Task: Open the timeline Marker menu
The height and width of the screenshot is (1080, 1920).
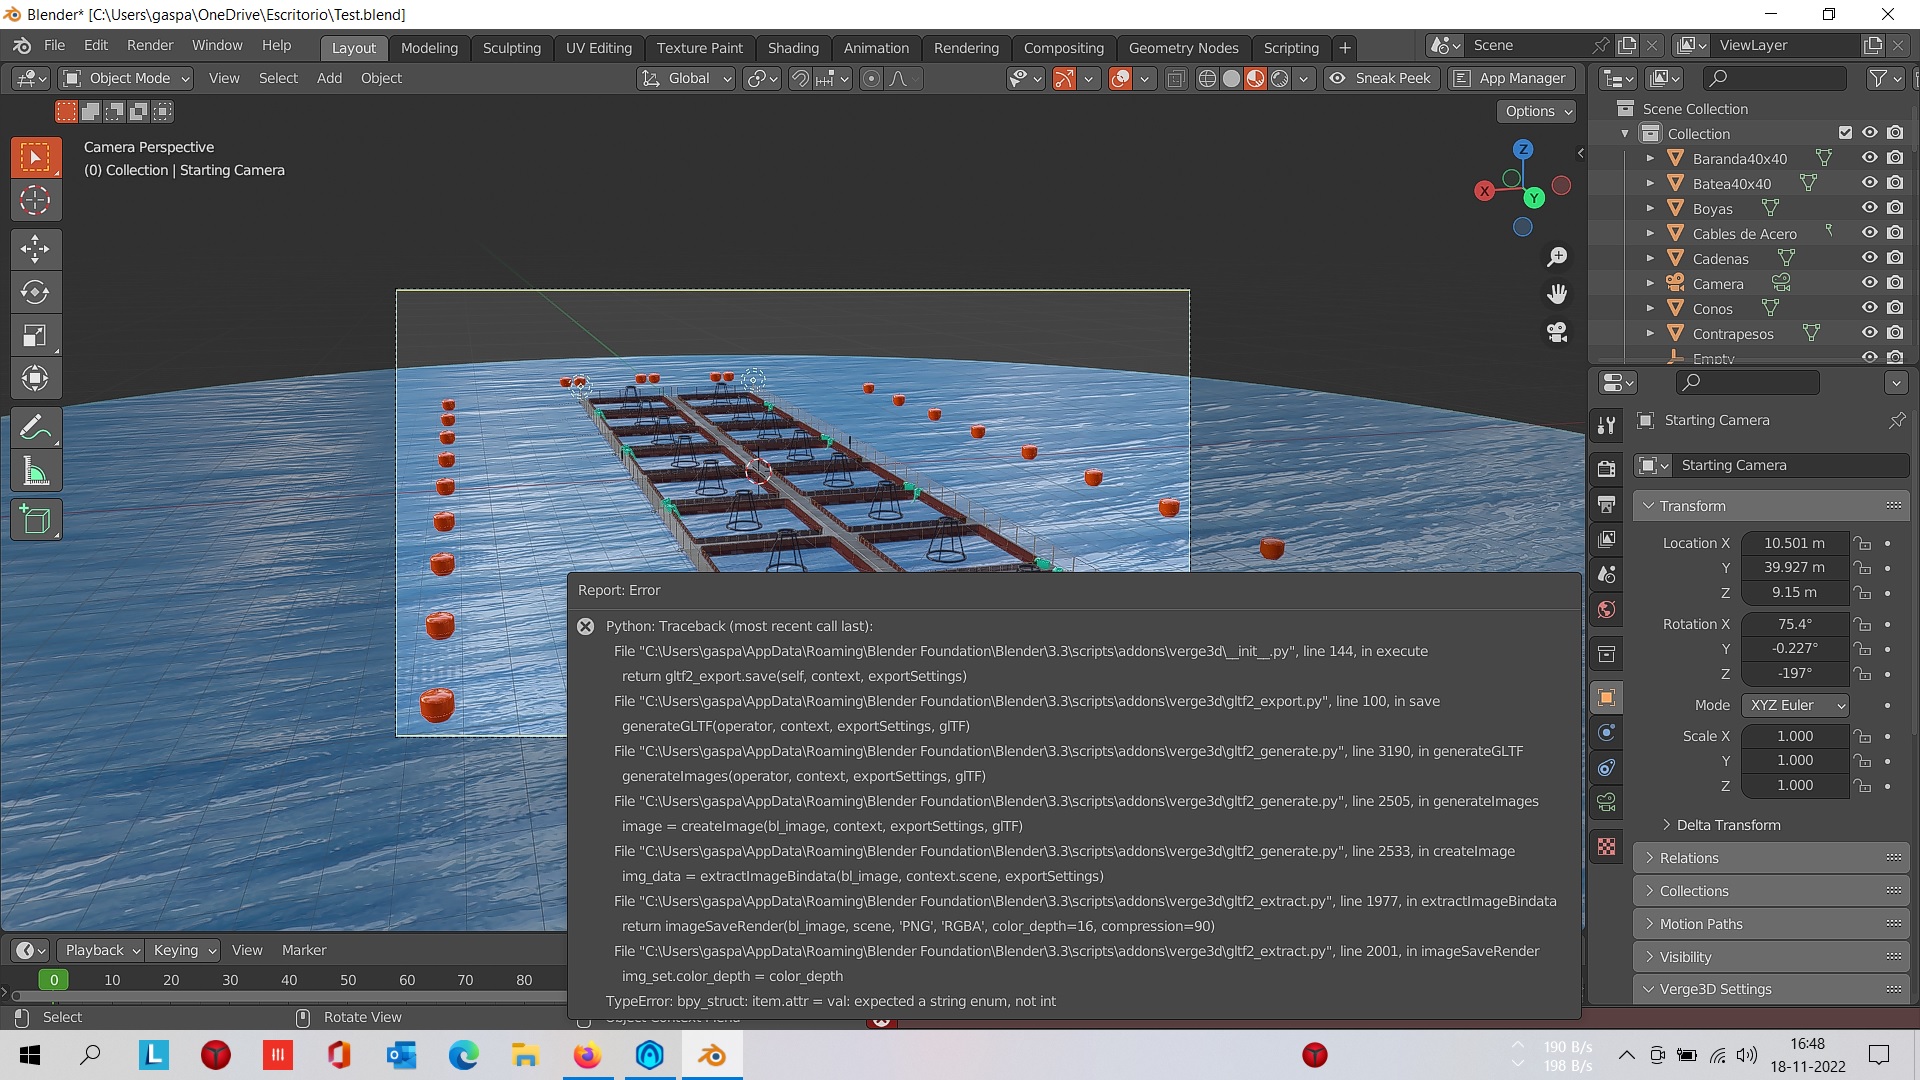Action: [x=304, y=950]
